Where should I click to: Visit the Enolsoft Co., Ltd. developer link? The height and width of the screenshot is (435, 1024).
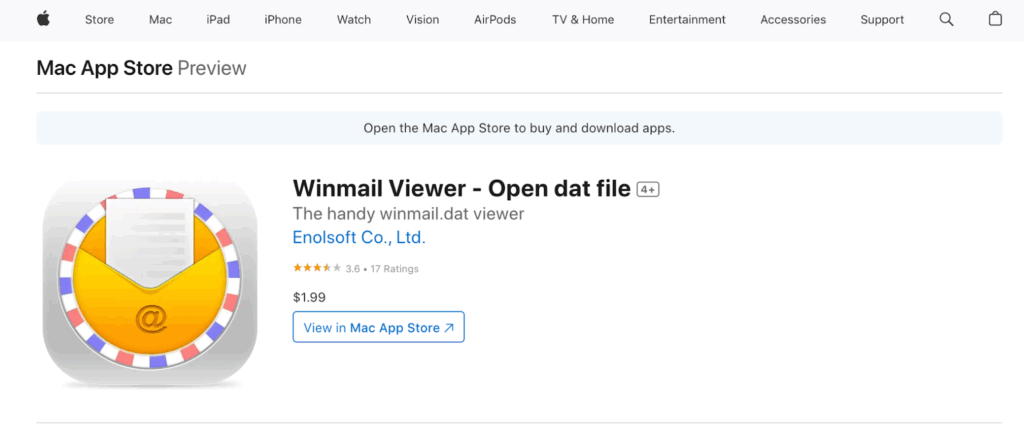359,237
